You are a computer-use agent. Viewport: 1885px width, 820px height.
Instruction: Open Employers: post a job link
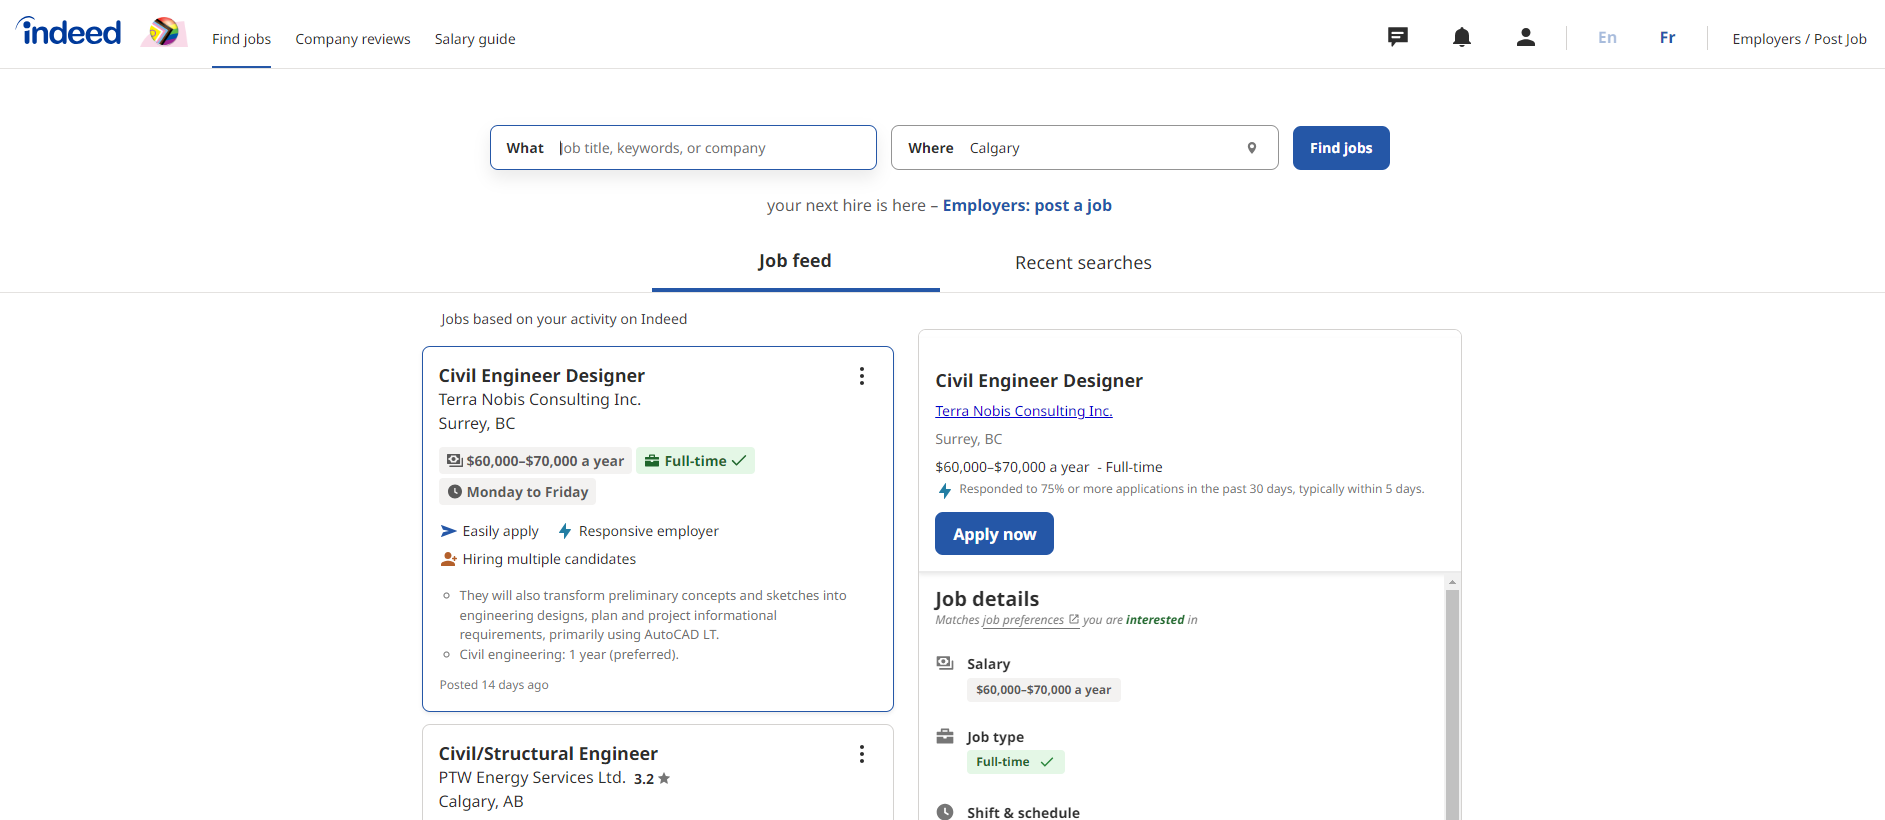pyautogui.click(x=1027, y=205)
